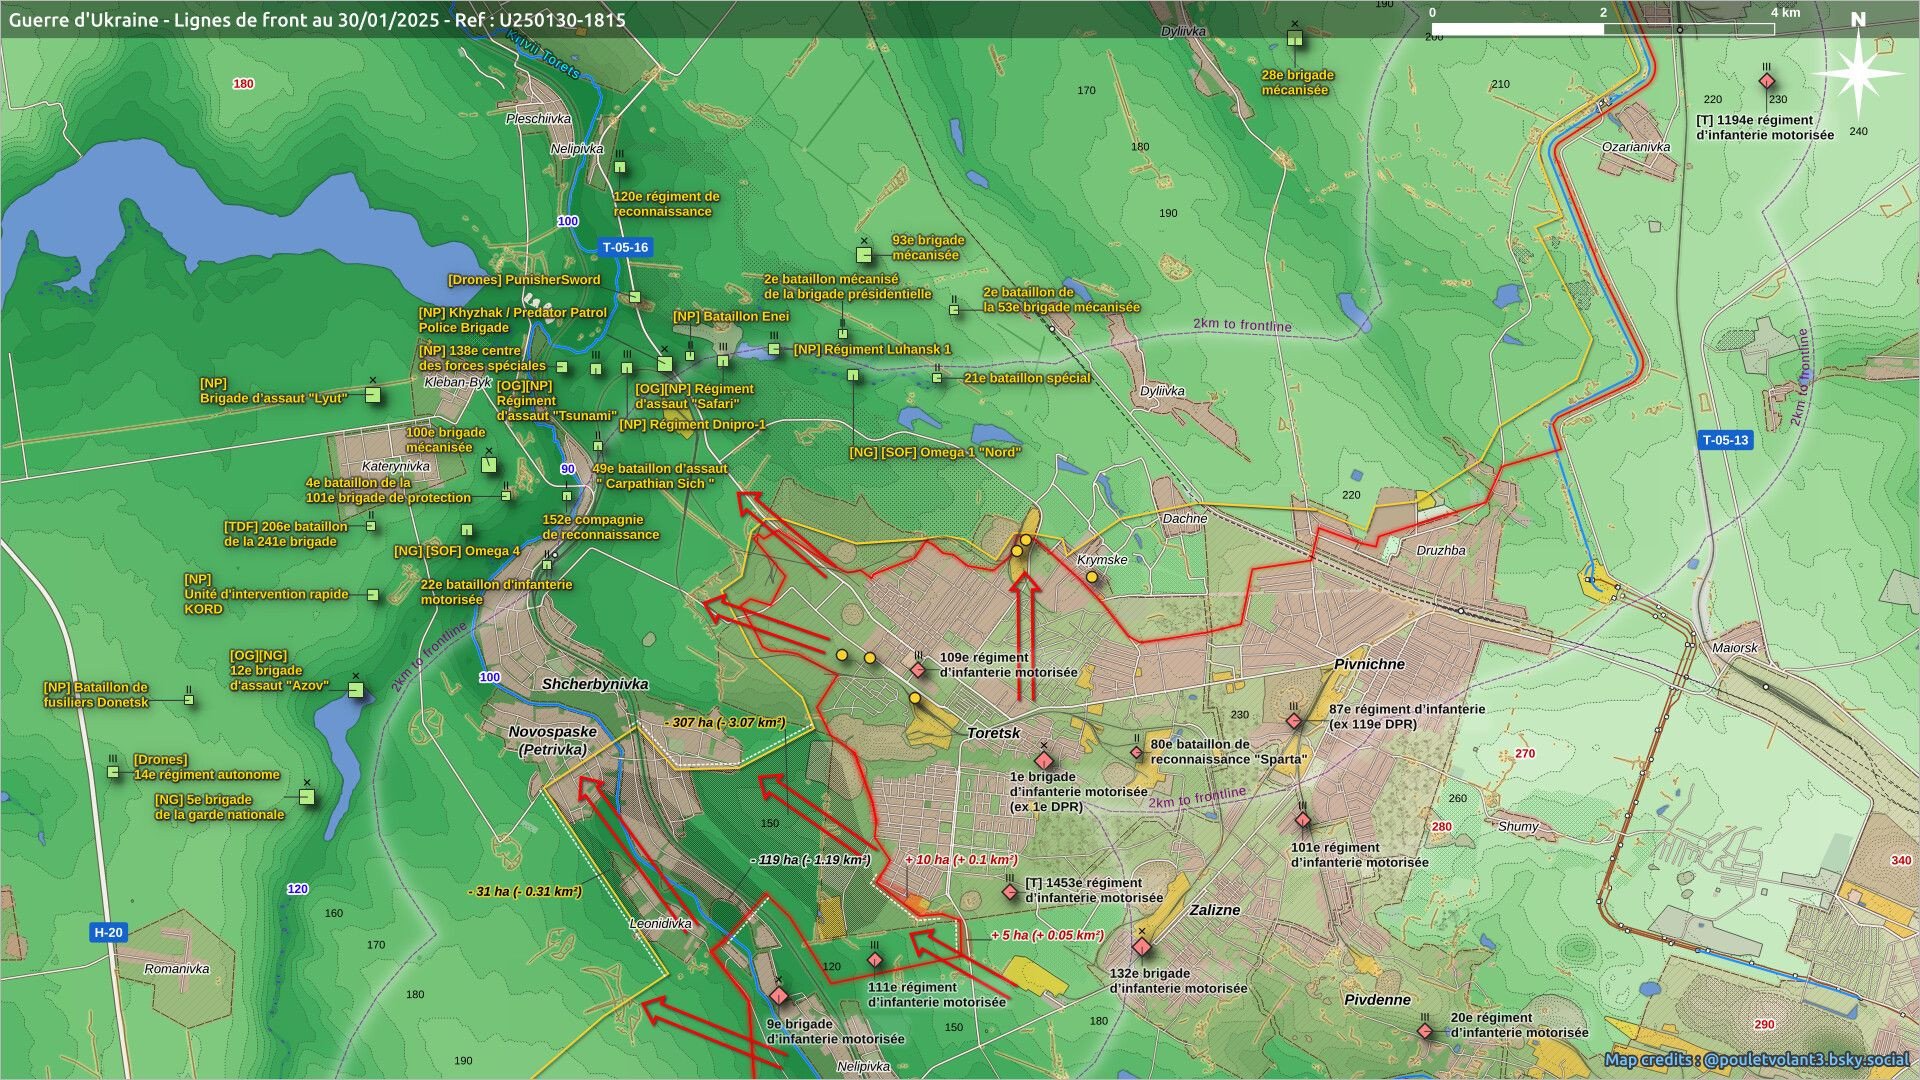
Task: Click the 109e régiment red diamond marker
Action: coord(918,669)
